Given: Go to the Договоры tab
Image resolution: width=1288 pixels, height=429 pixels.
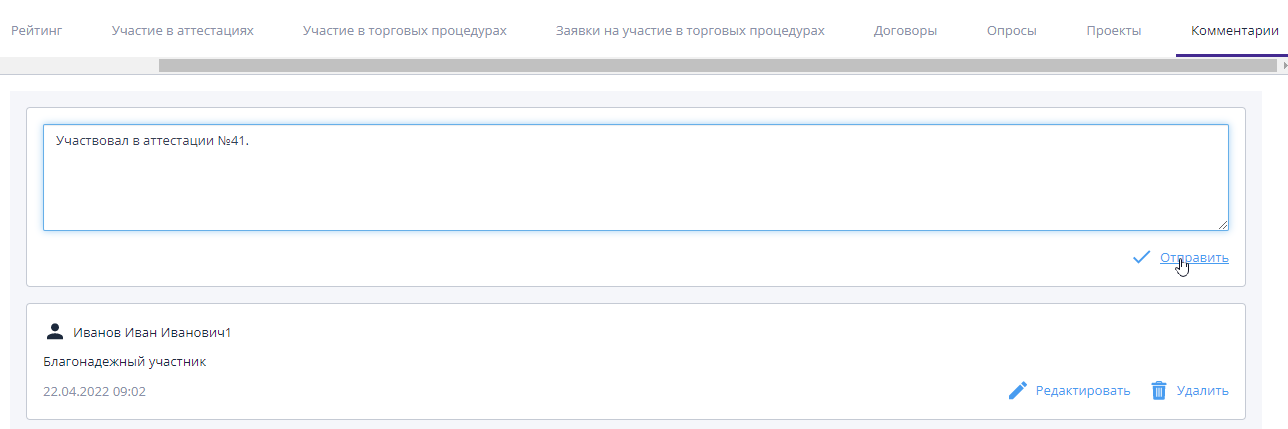Looking at the screenshot, I should point(905,31).
